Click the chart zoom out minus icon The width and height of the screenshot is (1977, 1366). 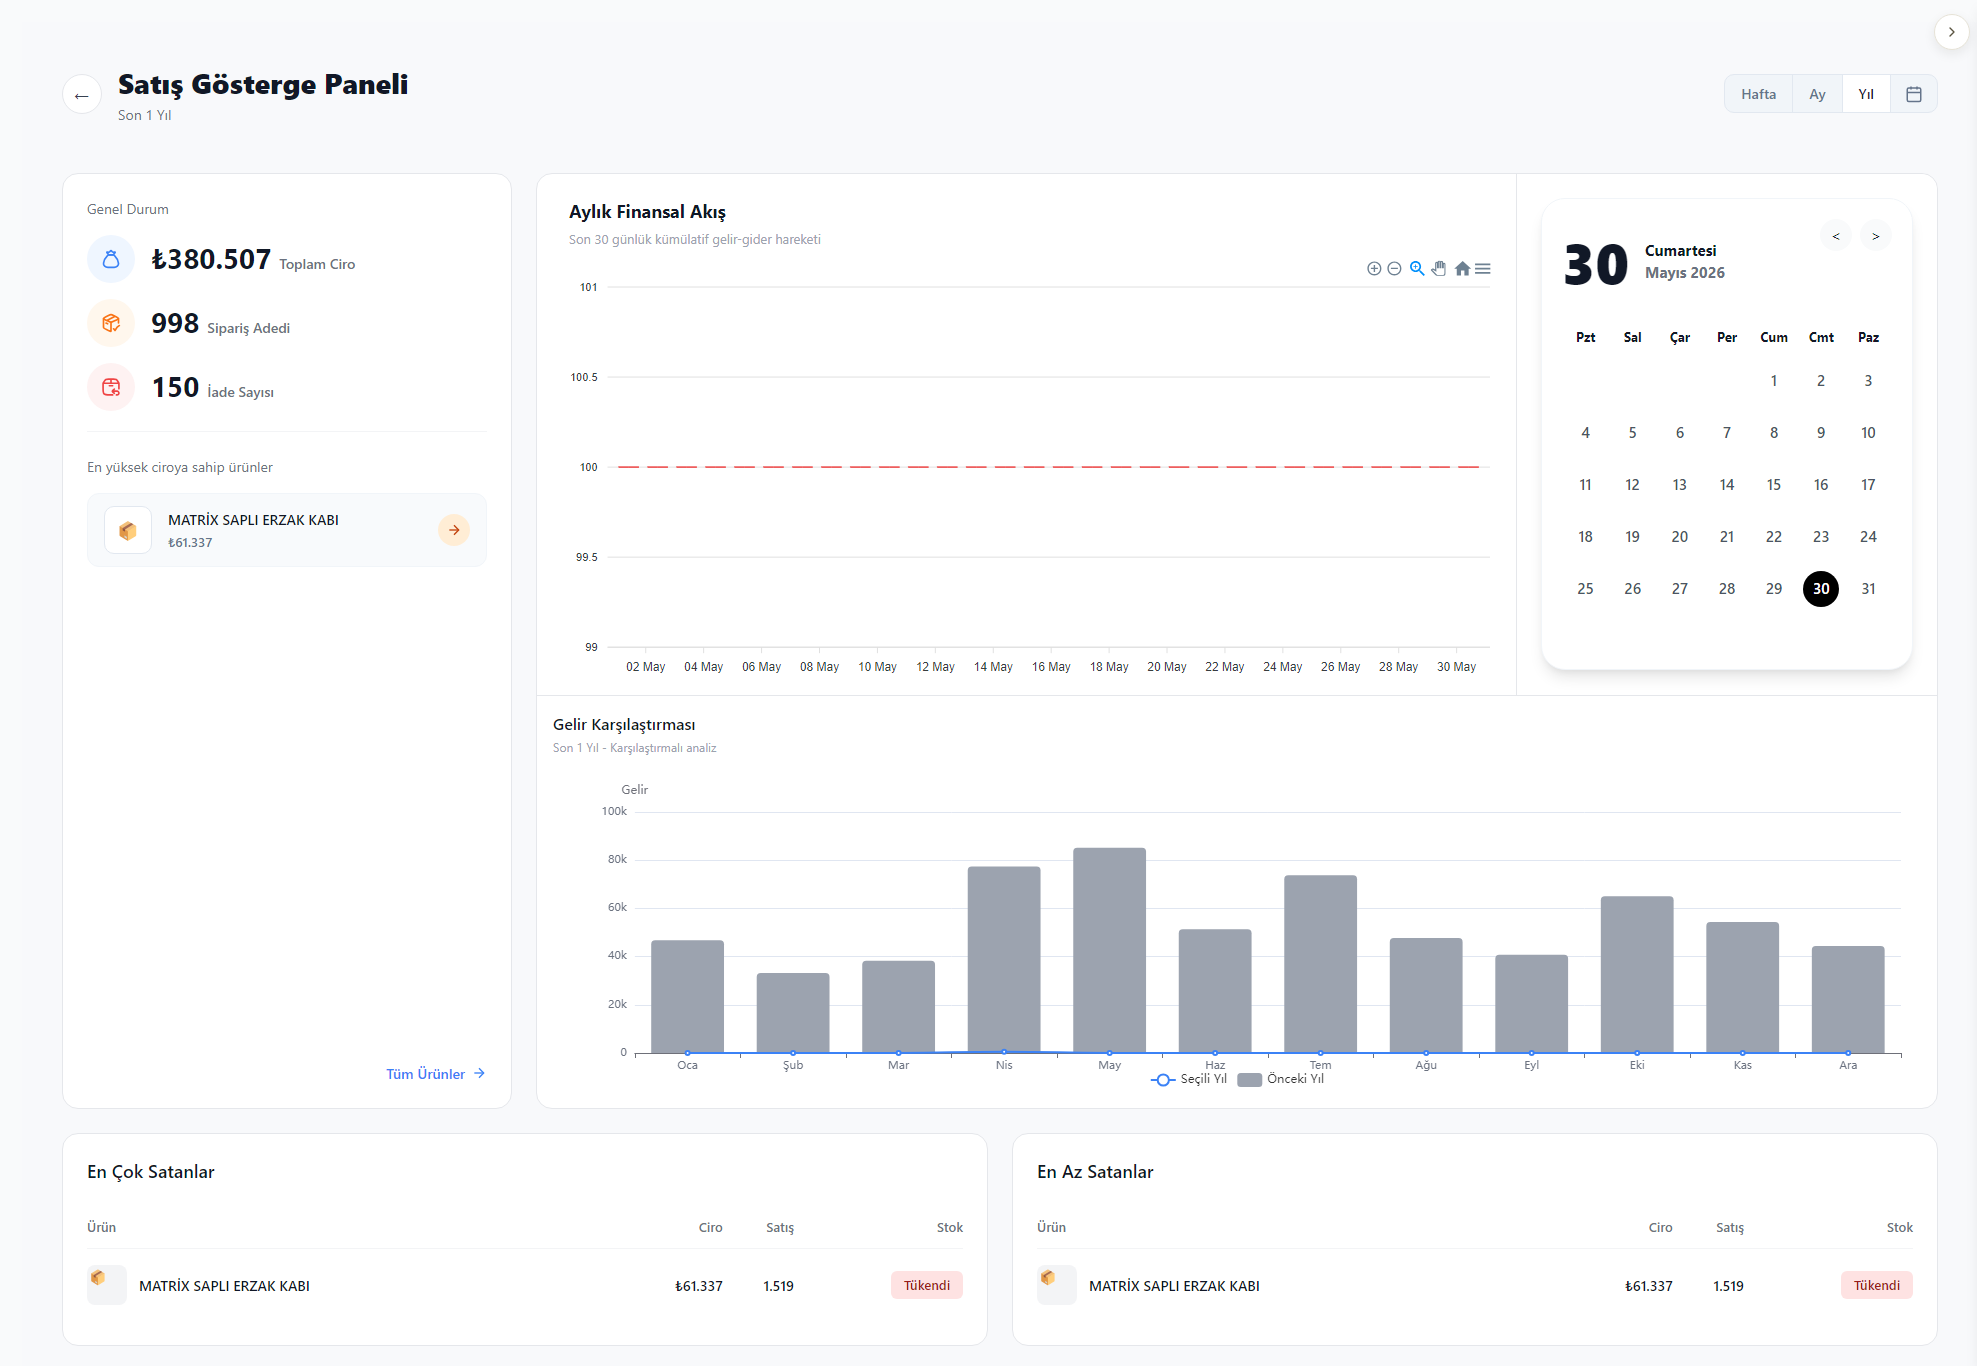(x=1394, y=269)
